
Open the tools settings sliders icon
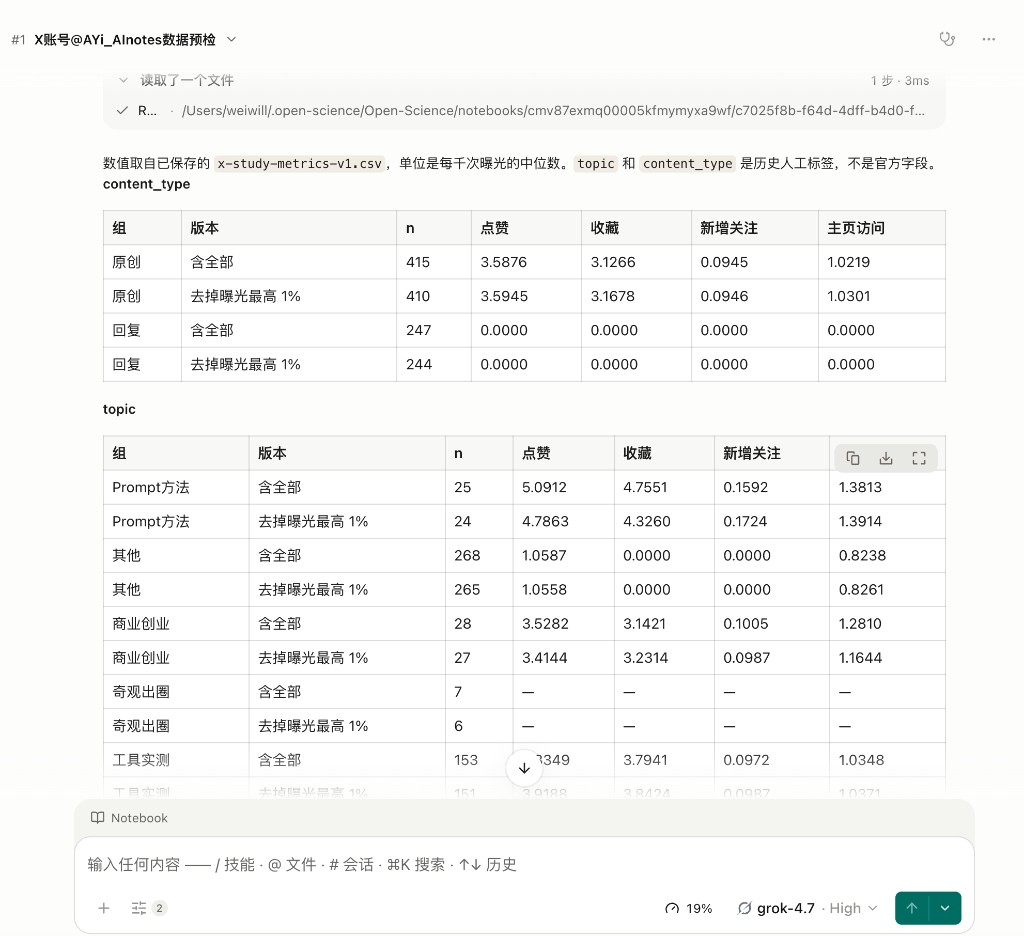point(138,908)
